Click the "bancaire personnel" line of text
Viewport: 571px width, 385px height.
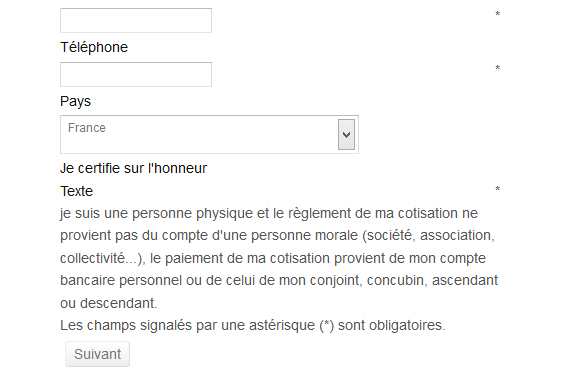coord(279,280)
